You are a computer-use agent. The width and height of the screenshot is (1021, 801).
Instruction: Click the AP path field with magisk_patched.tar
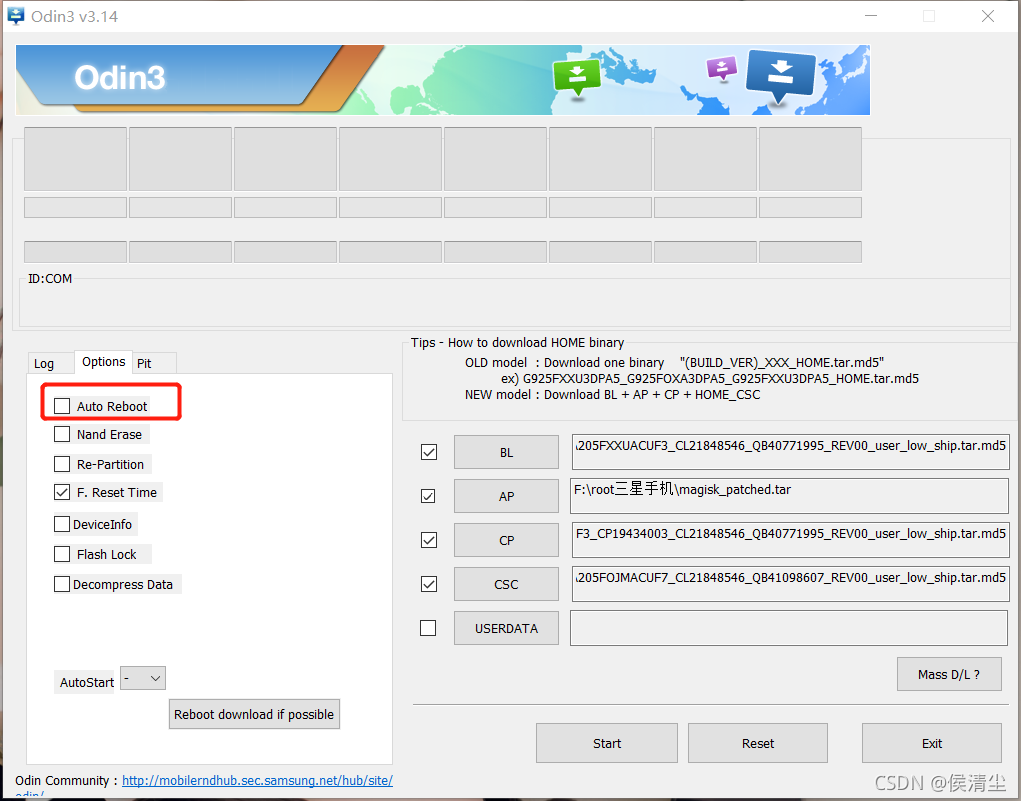[790, 496]
